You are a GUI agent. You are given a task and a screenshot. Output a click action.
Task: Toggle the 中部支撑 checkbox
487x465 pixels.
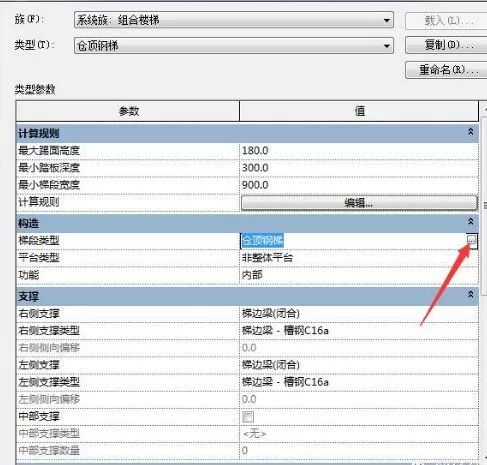(x=248, y=417)
